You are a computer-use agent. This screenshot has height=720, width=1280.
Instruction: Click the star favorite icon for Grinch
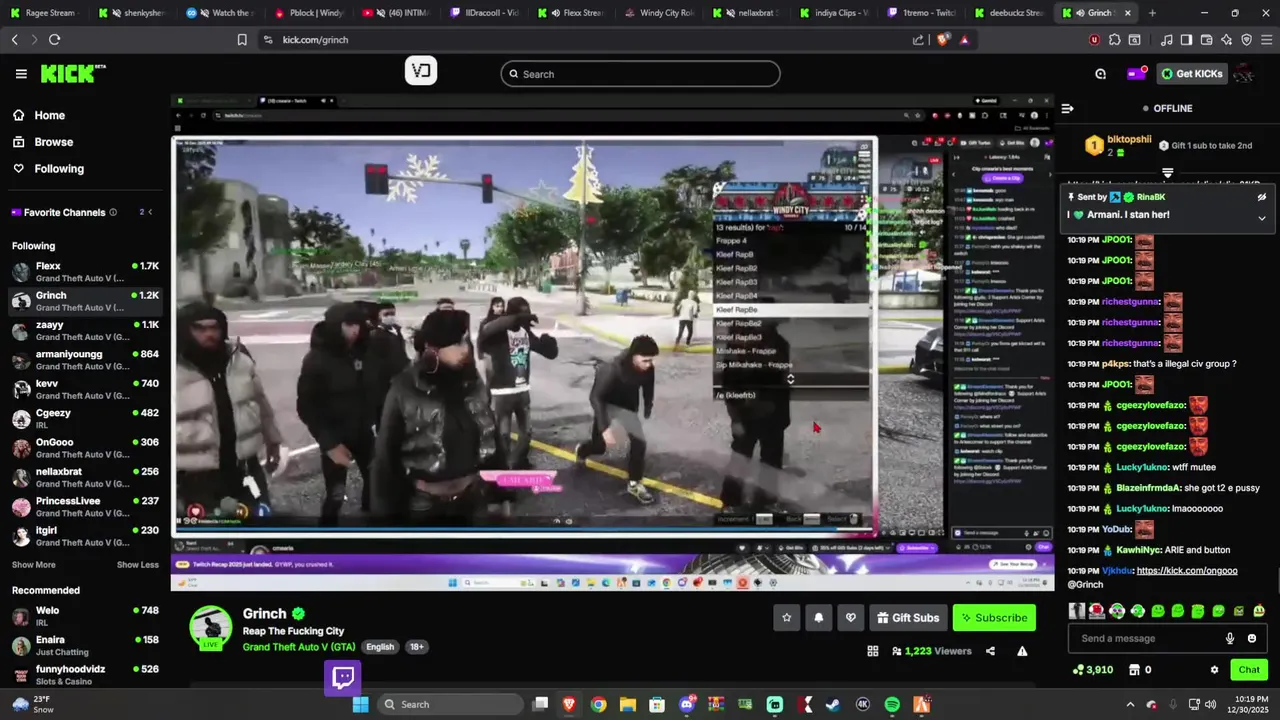point(786,618)
